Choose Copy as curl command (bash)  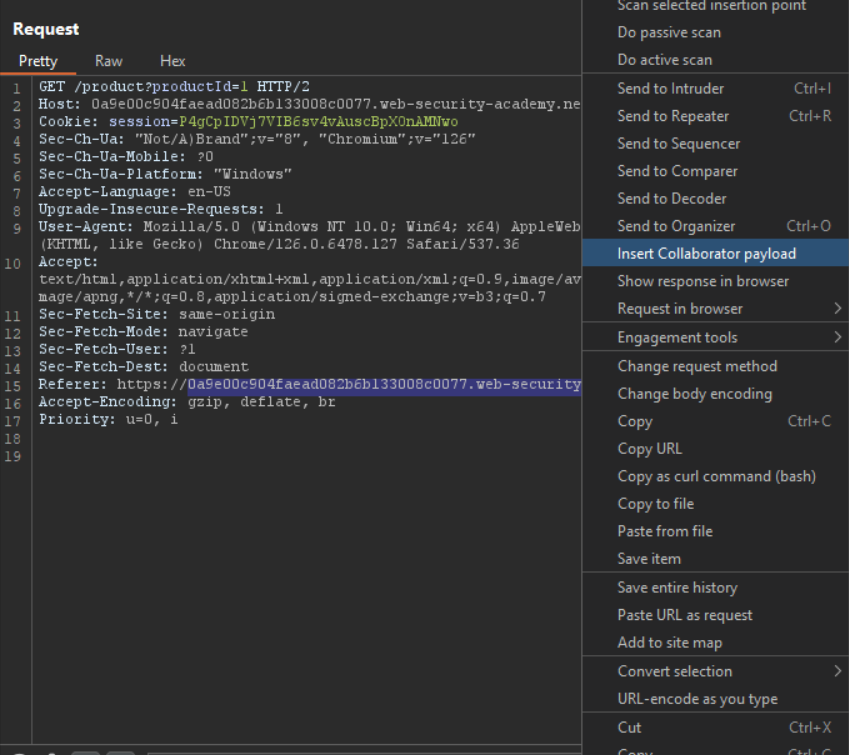point(716,476)
